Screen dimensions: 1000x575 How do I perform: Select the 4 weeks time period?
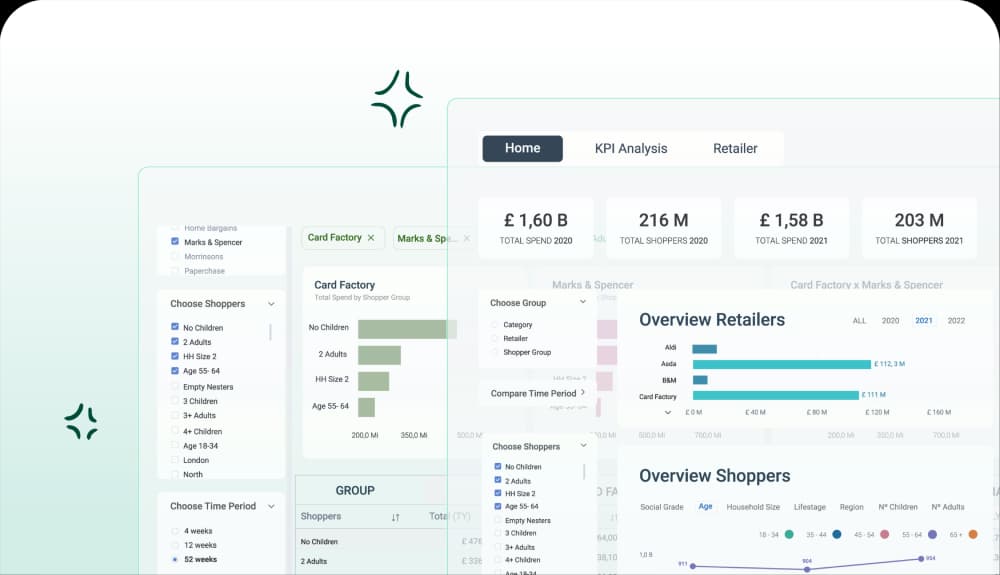coord(175,530)
